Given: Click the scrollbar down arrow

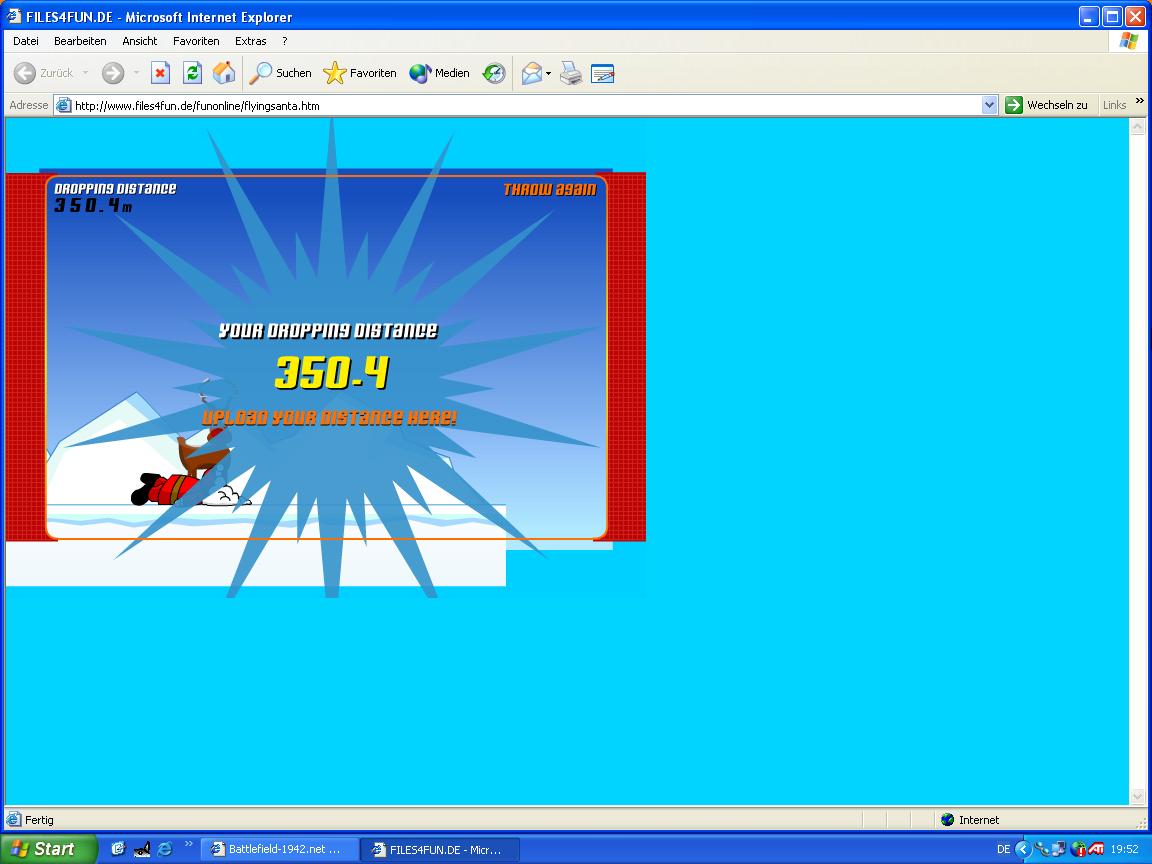Looking at the screenshot, I should [x=1137, y=796].
